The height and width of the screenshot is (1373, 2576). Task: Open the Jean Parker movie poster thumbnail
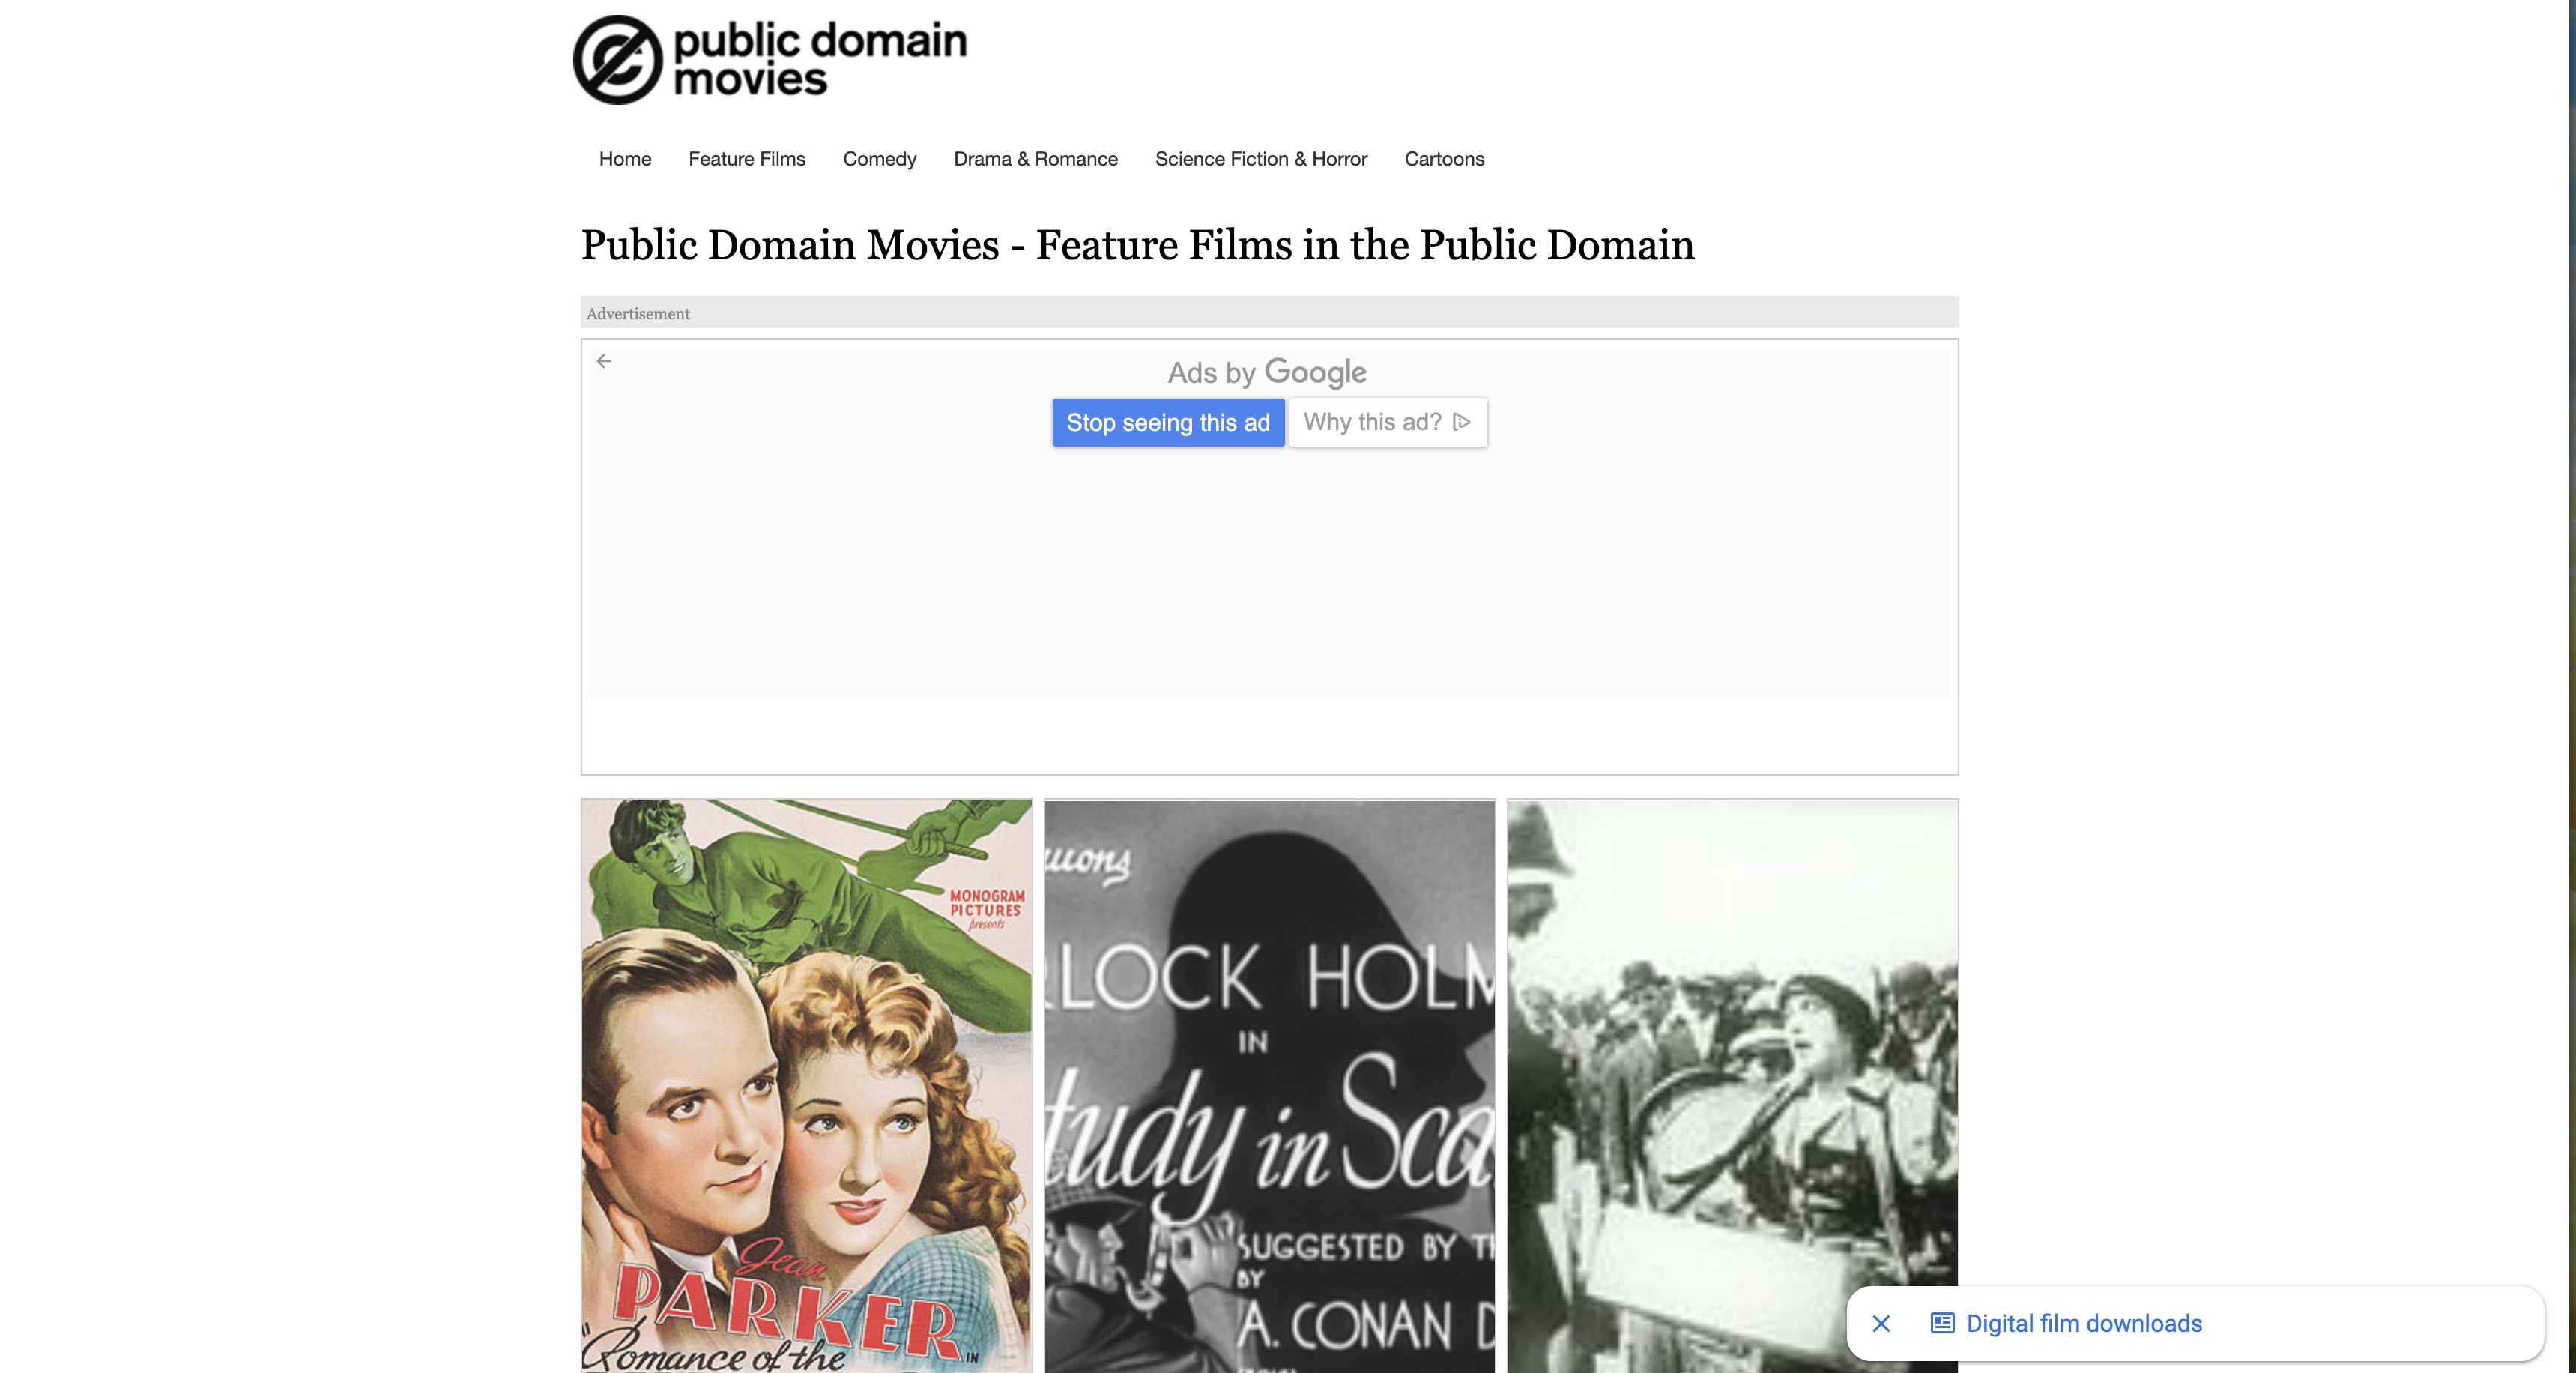tap(807, 1085)
